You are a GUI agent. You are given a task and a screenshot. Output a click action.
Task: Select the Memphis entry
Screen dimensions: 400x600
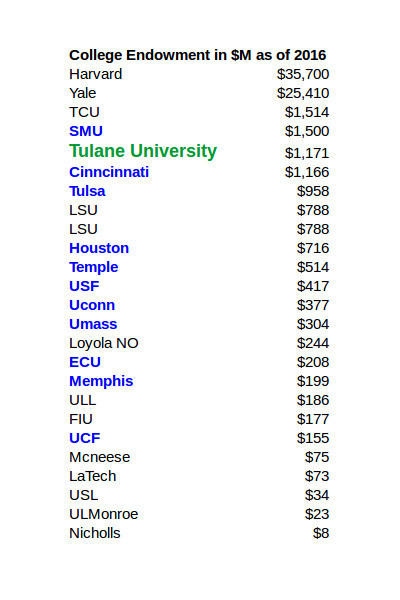101,382
